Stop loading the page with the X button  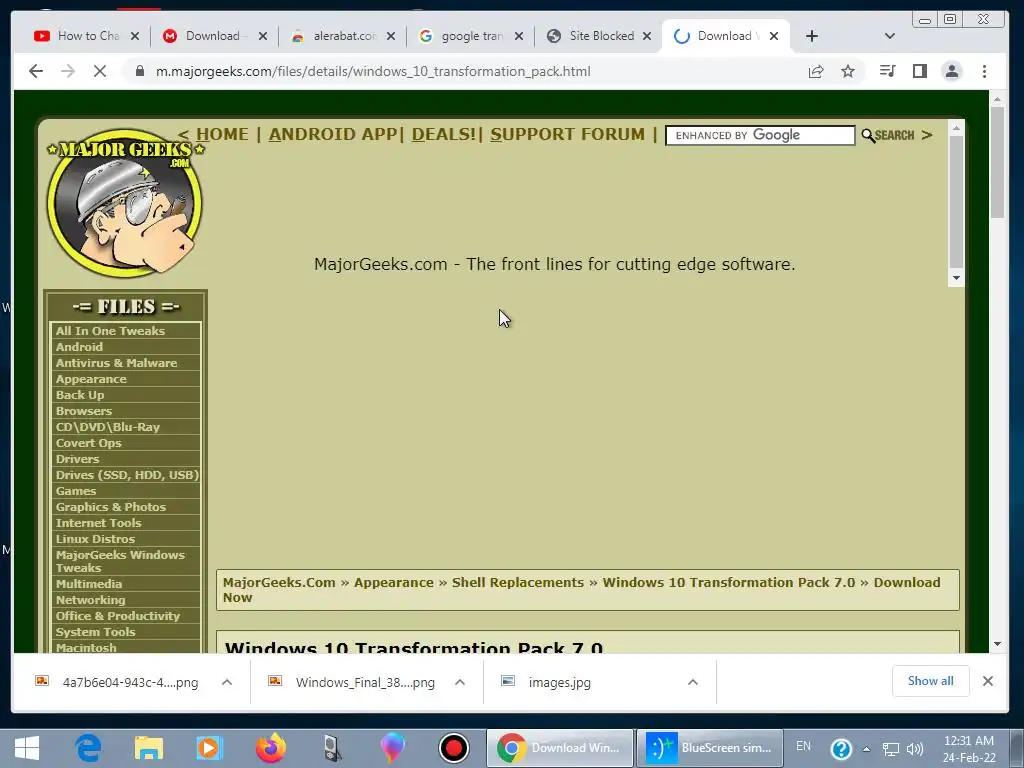tap(99, 71)
